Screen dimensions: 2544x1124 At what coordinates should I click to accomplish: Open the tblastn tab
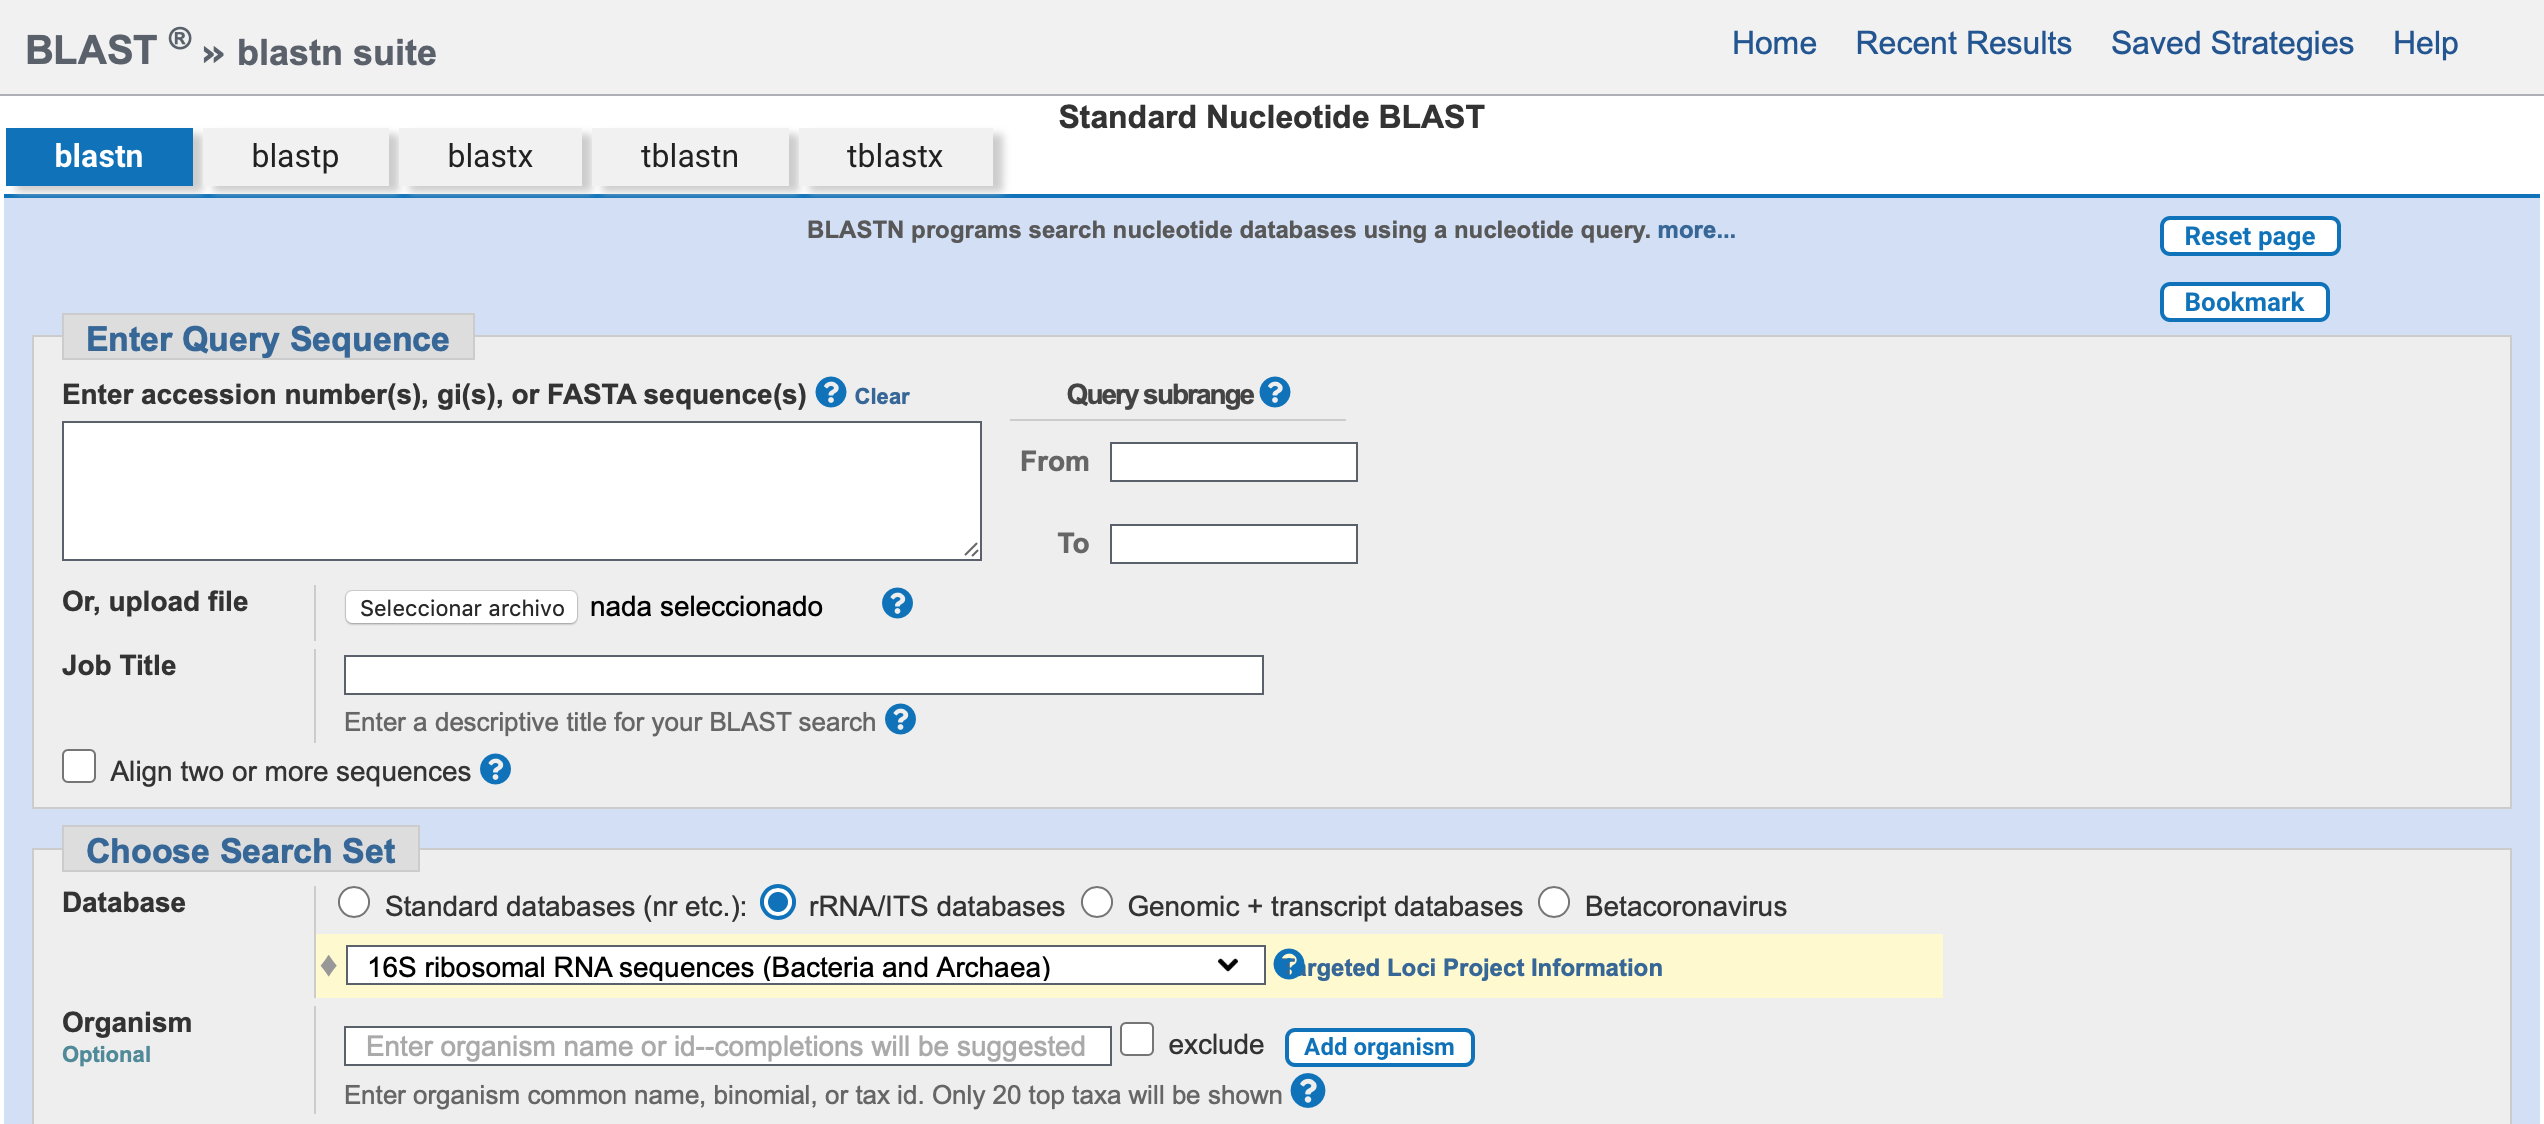click(x=689, y=157)
